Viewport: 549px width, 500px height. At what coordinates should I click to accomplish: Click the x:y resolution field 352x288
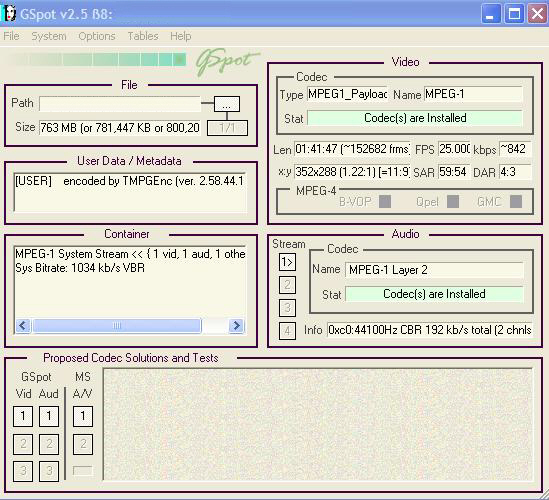[352, 172]
